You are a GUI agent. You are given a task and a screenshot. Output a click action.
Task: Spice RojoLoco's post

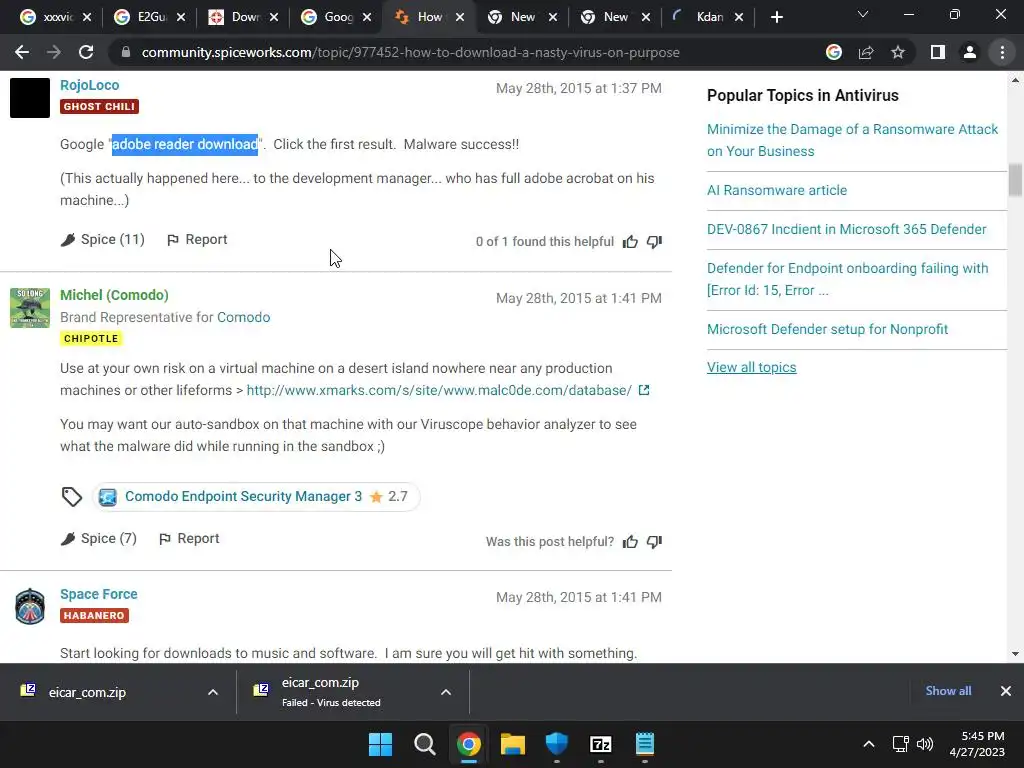pos(103,240)
